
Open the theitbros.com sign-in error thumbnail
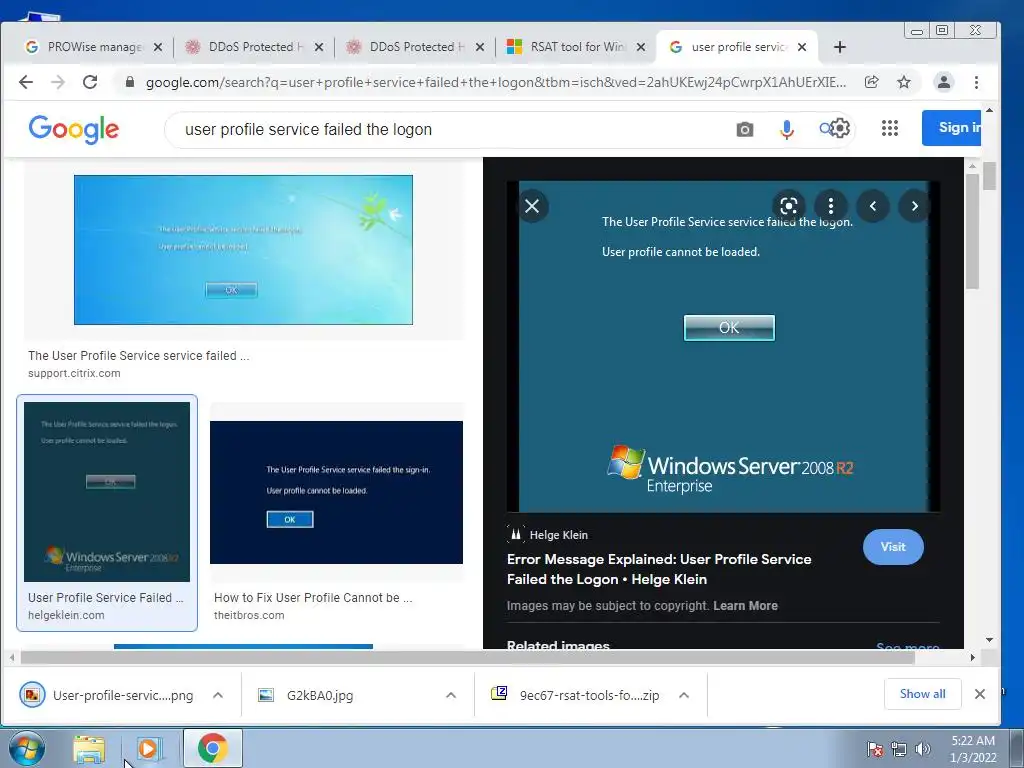tap(336, 492)
